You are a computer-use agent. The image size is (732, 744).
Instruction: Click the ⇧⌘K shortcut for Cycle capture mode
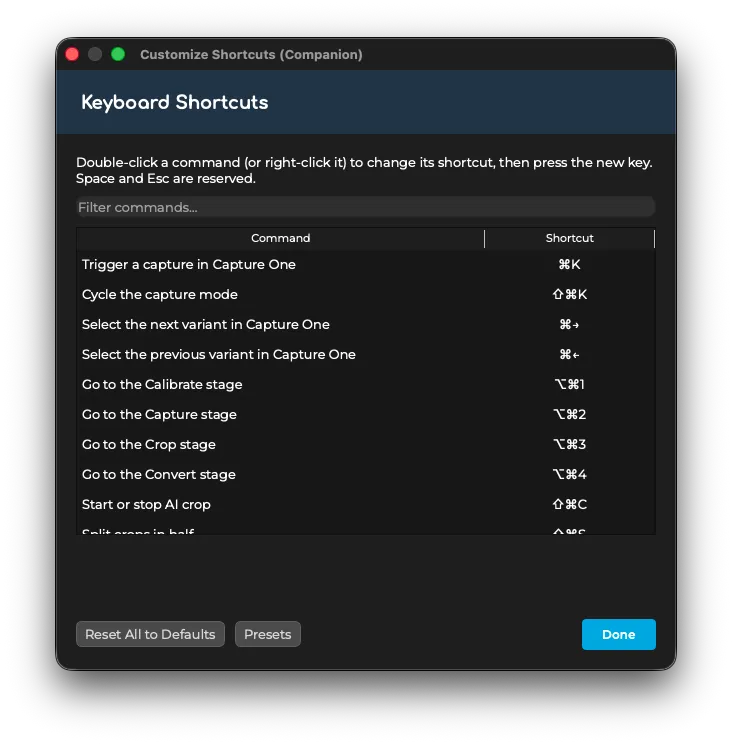(569, 294)
